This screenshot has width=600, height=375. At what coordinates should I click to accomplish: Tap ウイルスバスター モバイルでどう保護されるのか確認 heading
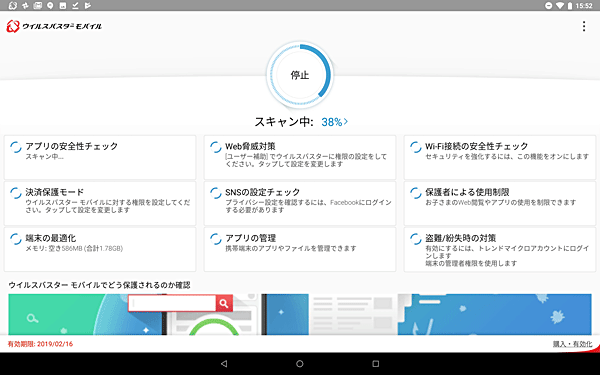[99, 285]
